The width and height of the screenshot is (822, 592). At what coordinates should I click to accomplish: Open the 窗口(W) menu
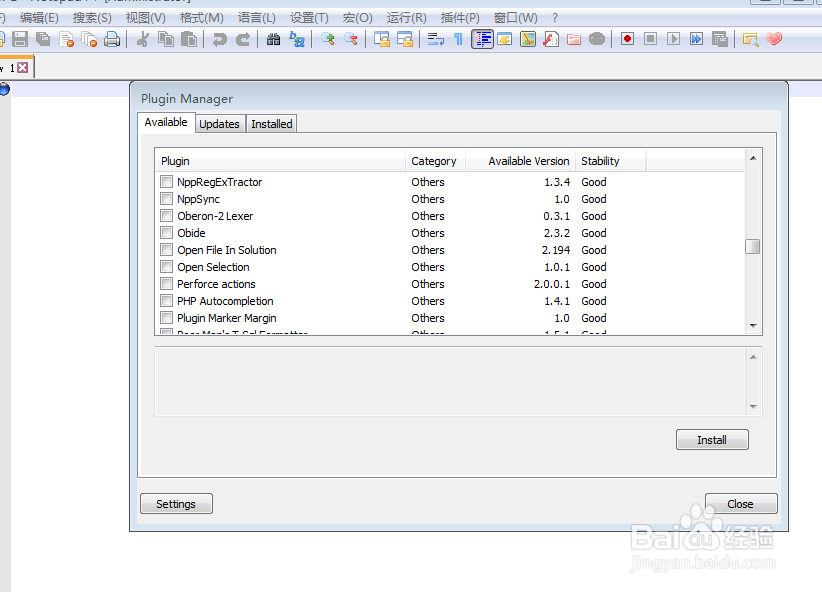pyautogui.click(x=515, y=18)
